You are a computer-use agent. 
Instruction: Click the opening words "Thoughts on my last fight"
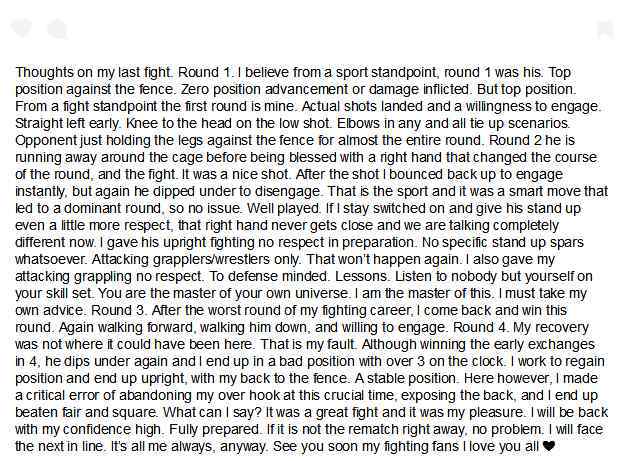pyautogui.click(x=94, y=72)
